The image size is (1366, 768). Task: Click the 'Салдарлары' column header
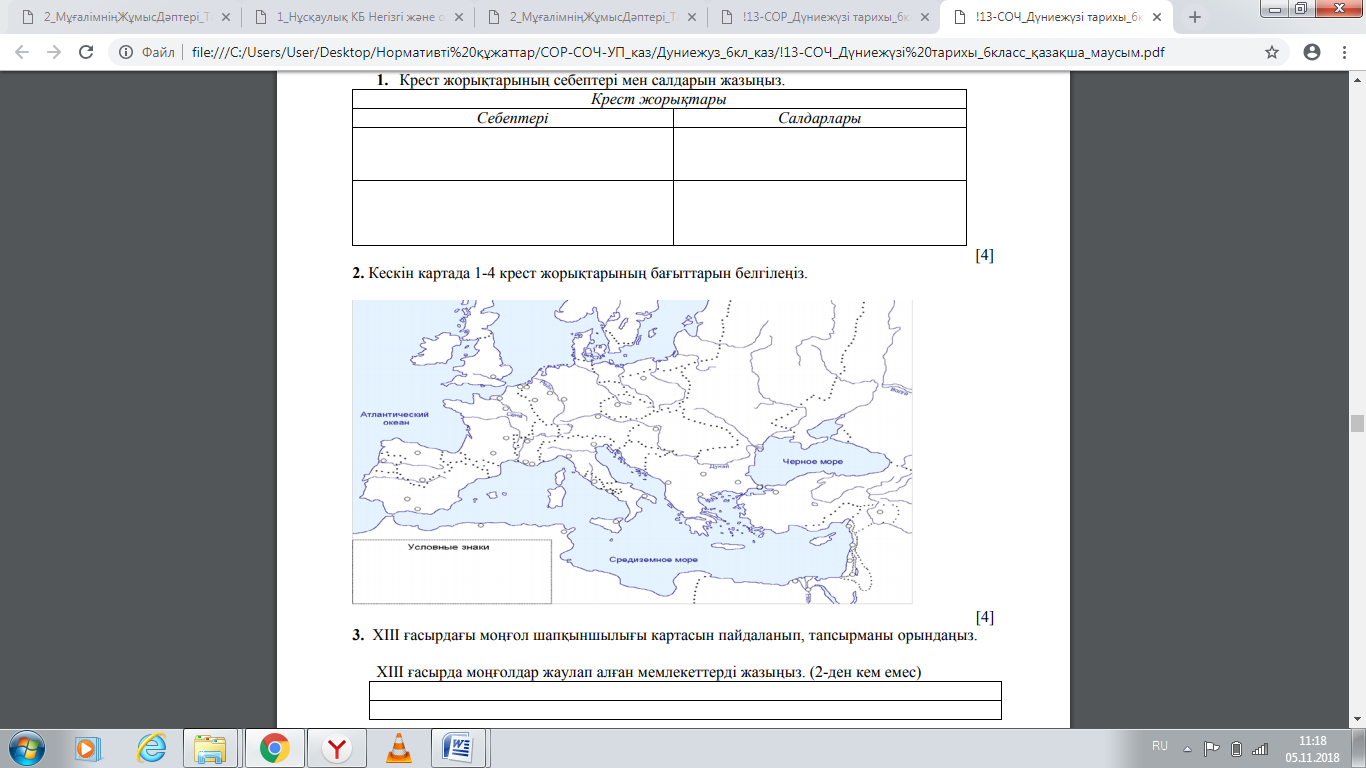click(820, 118)
